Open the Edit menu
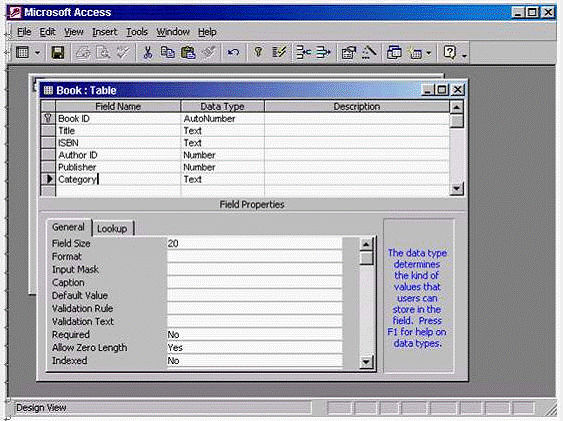 (x=47, y=32)
